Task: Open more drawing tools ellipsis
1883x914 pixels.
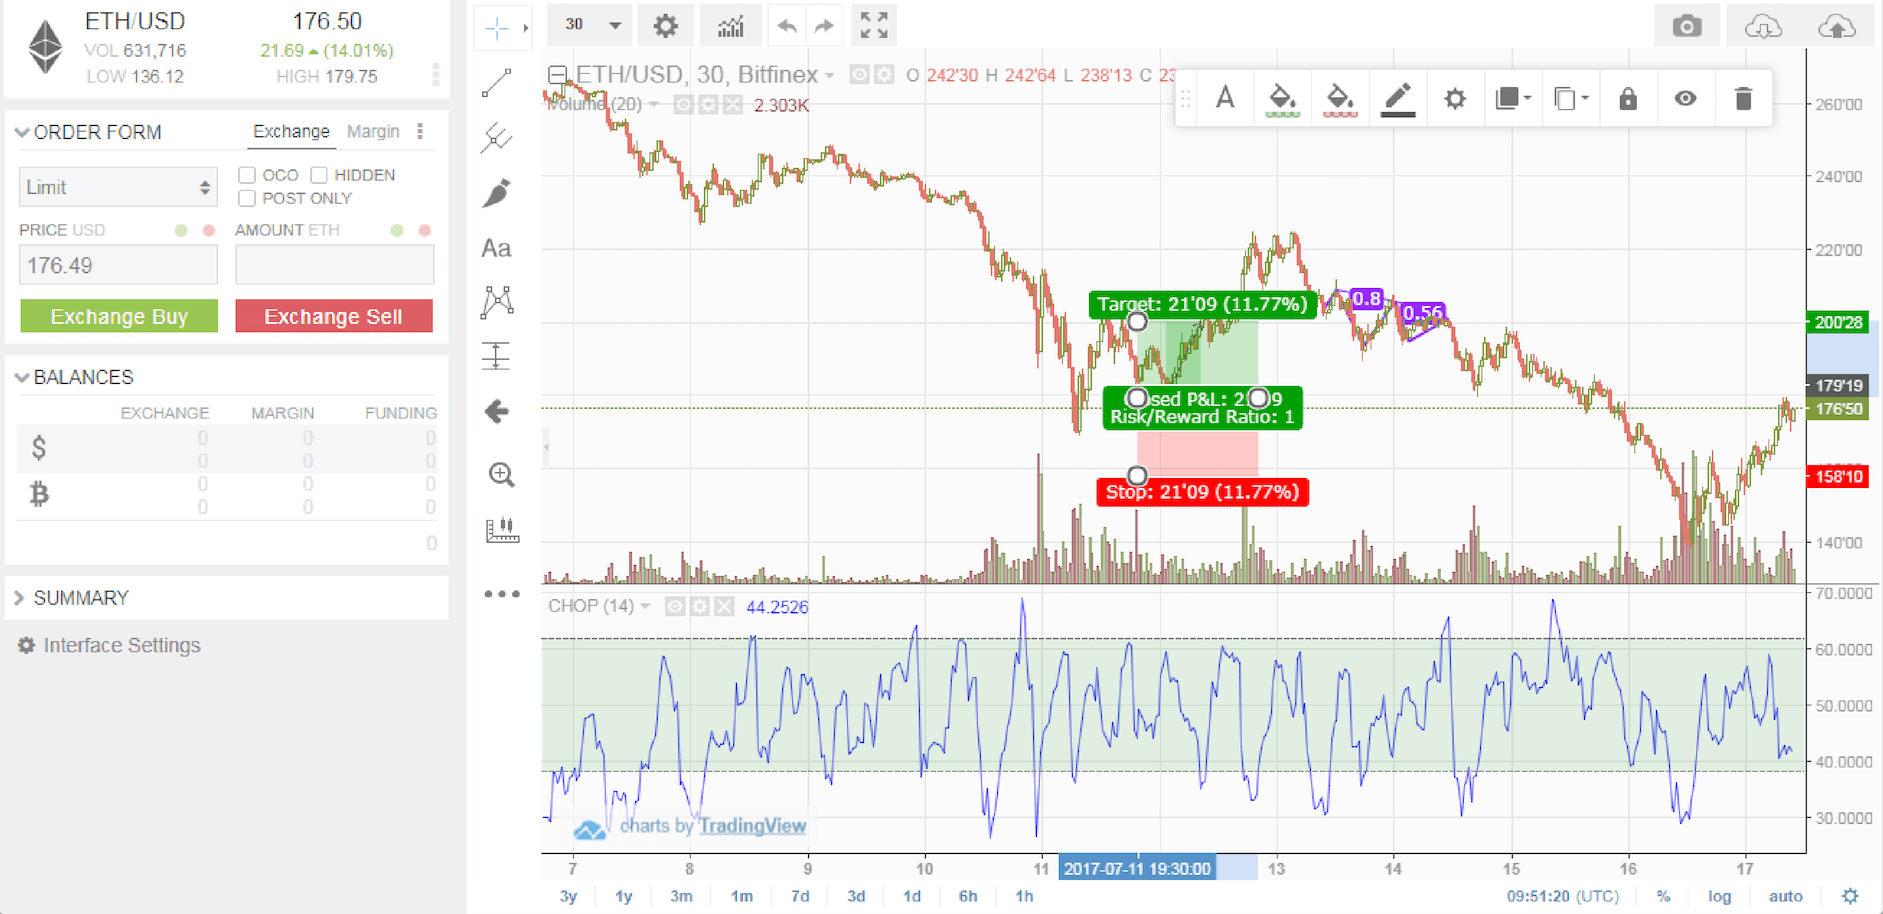Action: [502, 594]
